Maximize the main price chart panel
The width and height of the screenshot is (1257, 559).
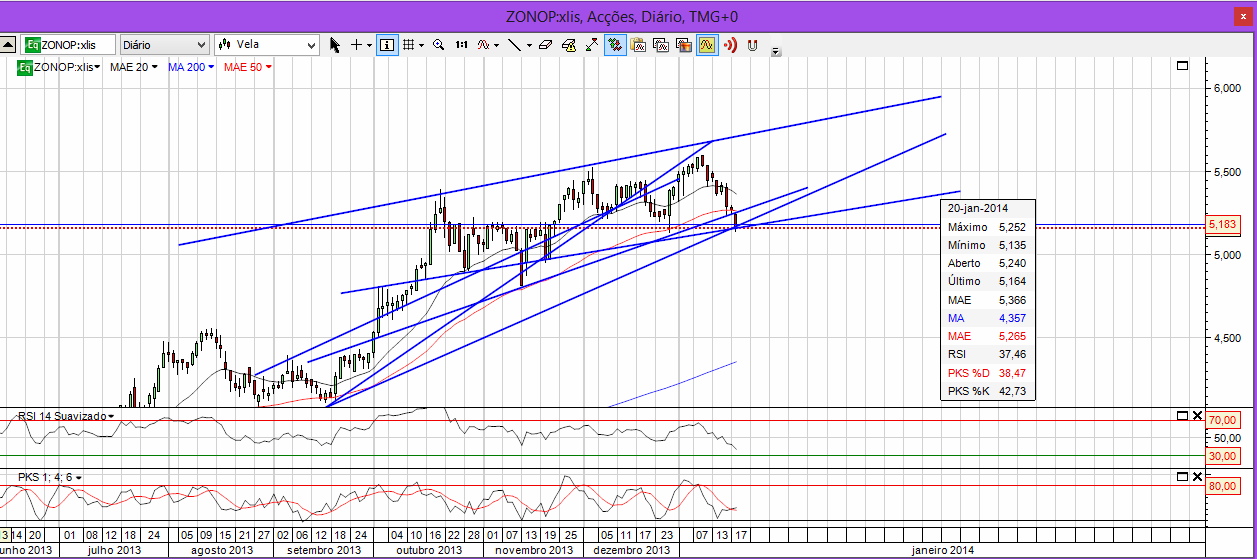tap(1182, 65)
